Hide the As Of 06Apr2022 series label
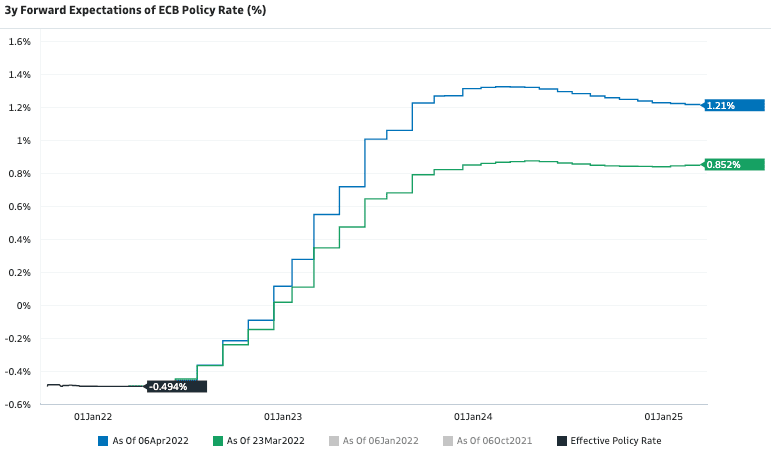This screenshot has width=771, height=461. pyautogui.click(x=151, y=440)
